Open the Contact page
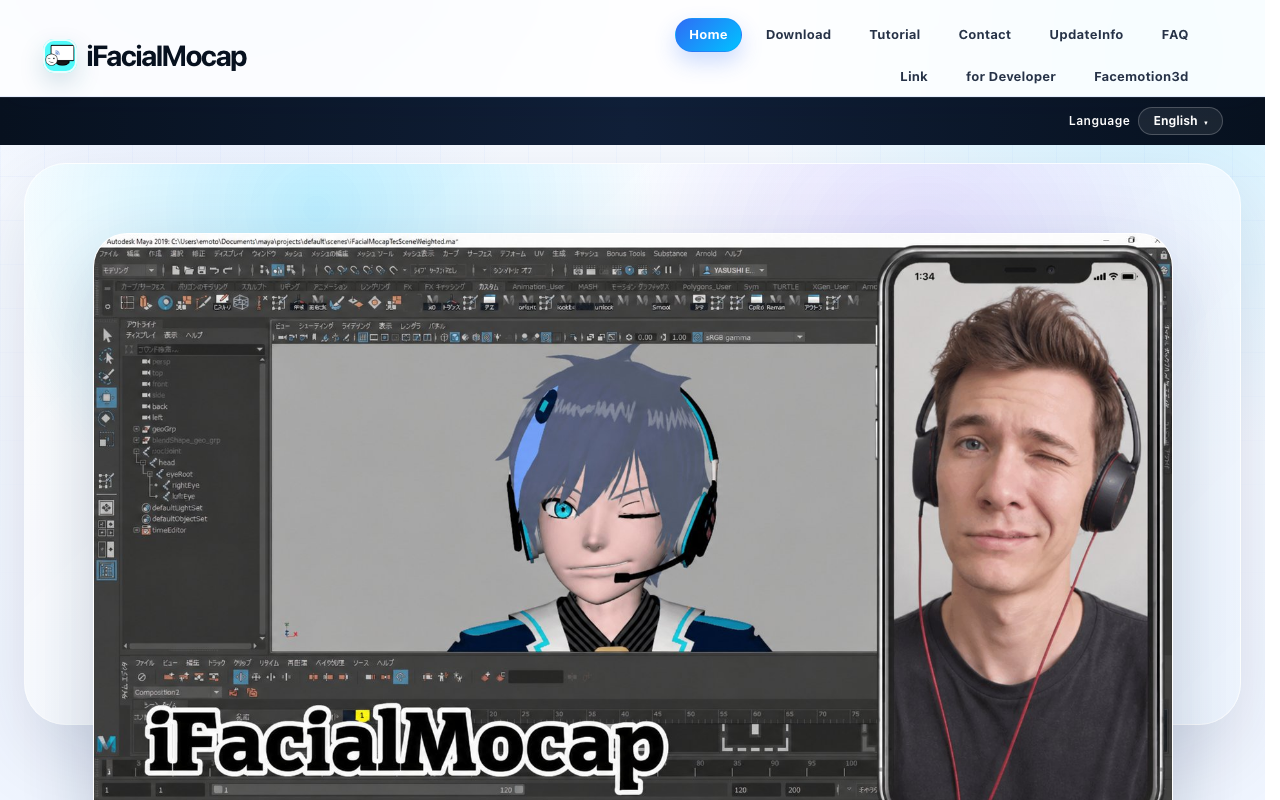The image size is (1280, 800). 985,35
